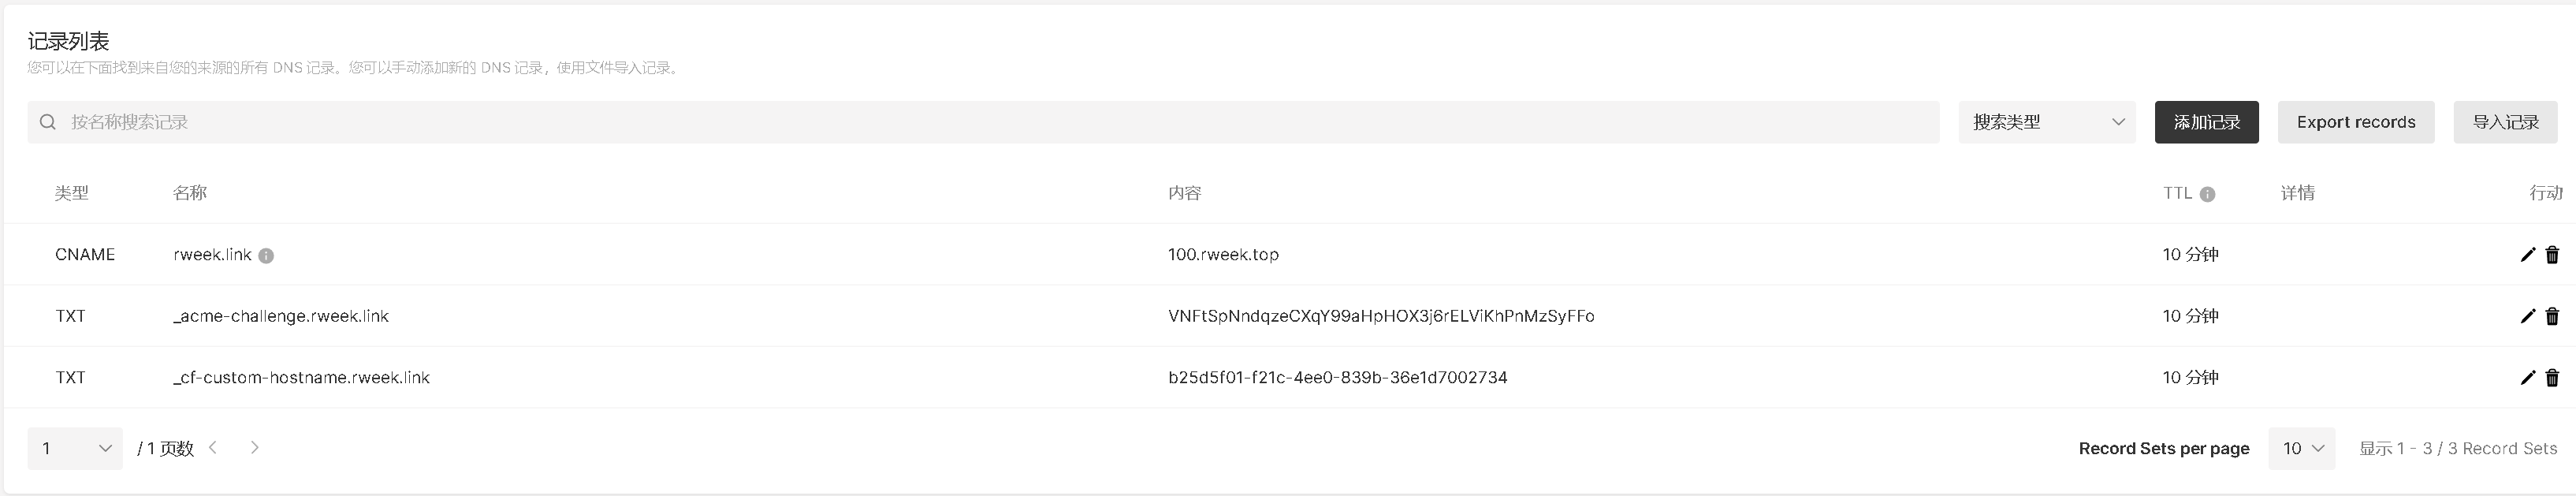Open the page number selector dropdown
This screenshot has height=496, width=2576.
pos(75,448)
